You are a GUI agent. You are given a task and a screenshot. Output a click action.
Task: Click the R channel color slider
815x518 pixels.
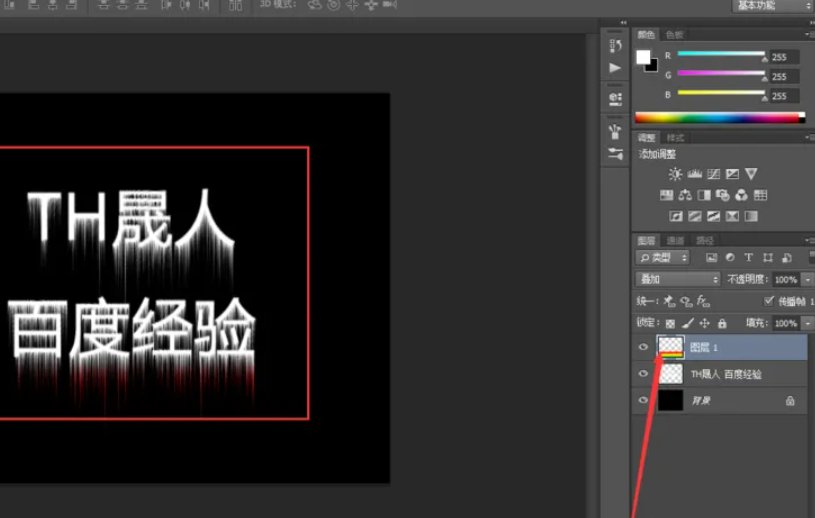[x=721, y=54]
